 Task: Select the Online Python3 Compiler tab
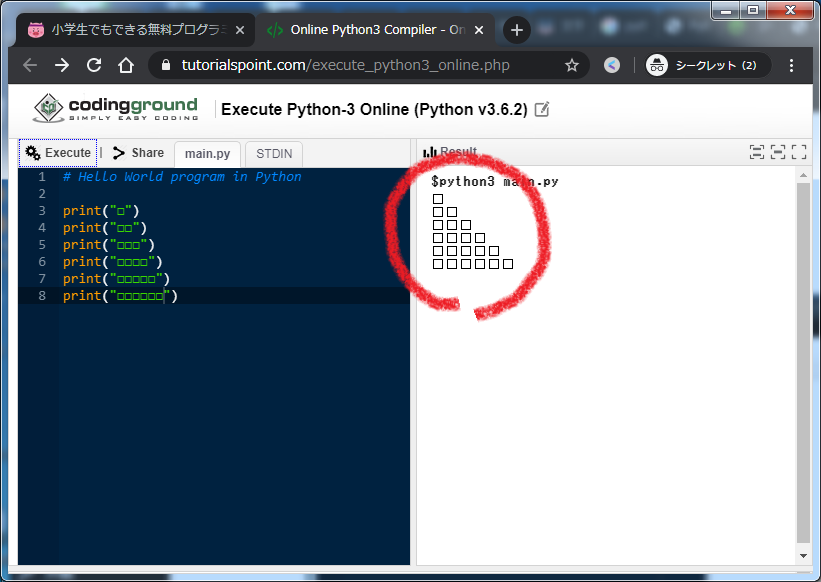tap(374, 30)
